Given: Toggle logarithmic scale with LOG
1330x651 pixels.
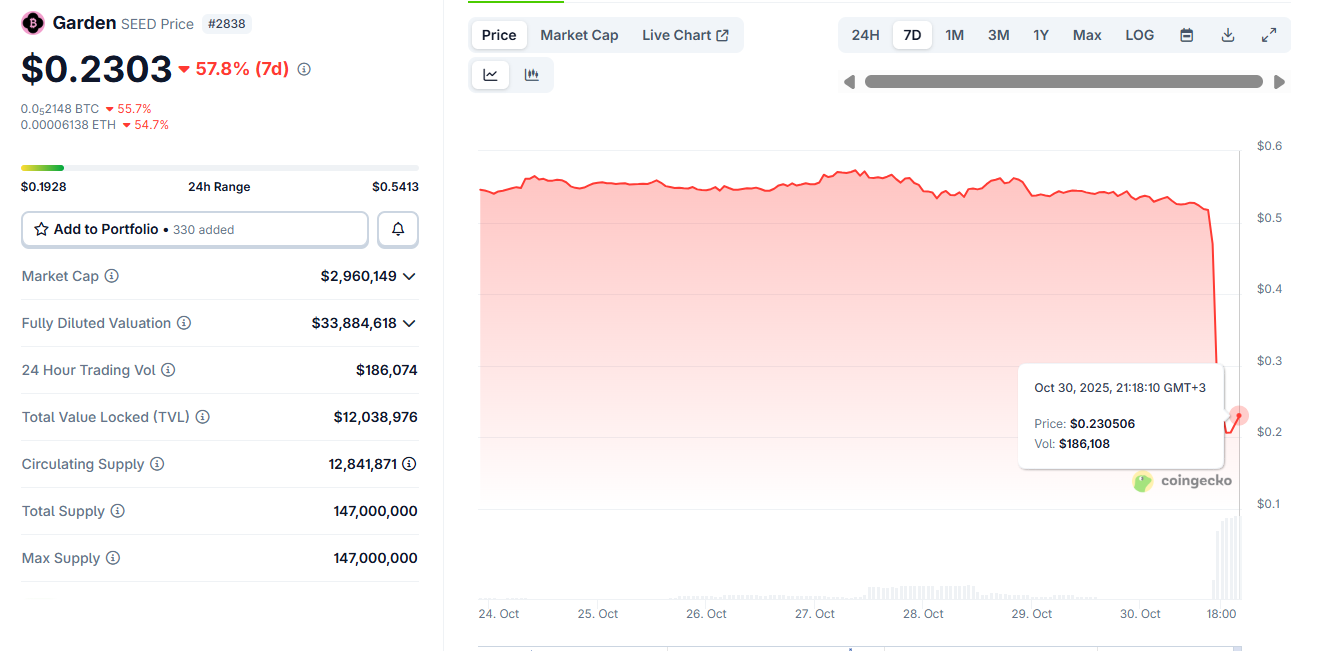Looking at the screenshot, I should coord(1139,34).
